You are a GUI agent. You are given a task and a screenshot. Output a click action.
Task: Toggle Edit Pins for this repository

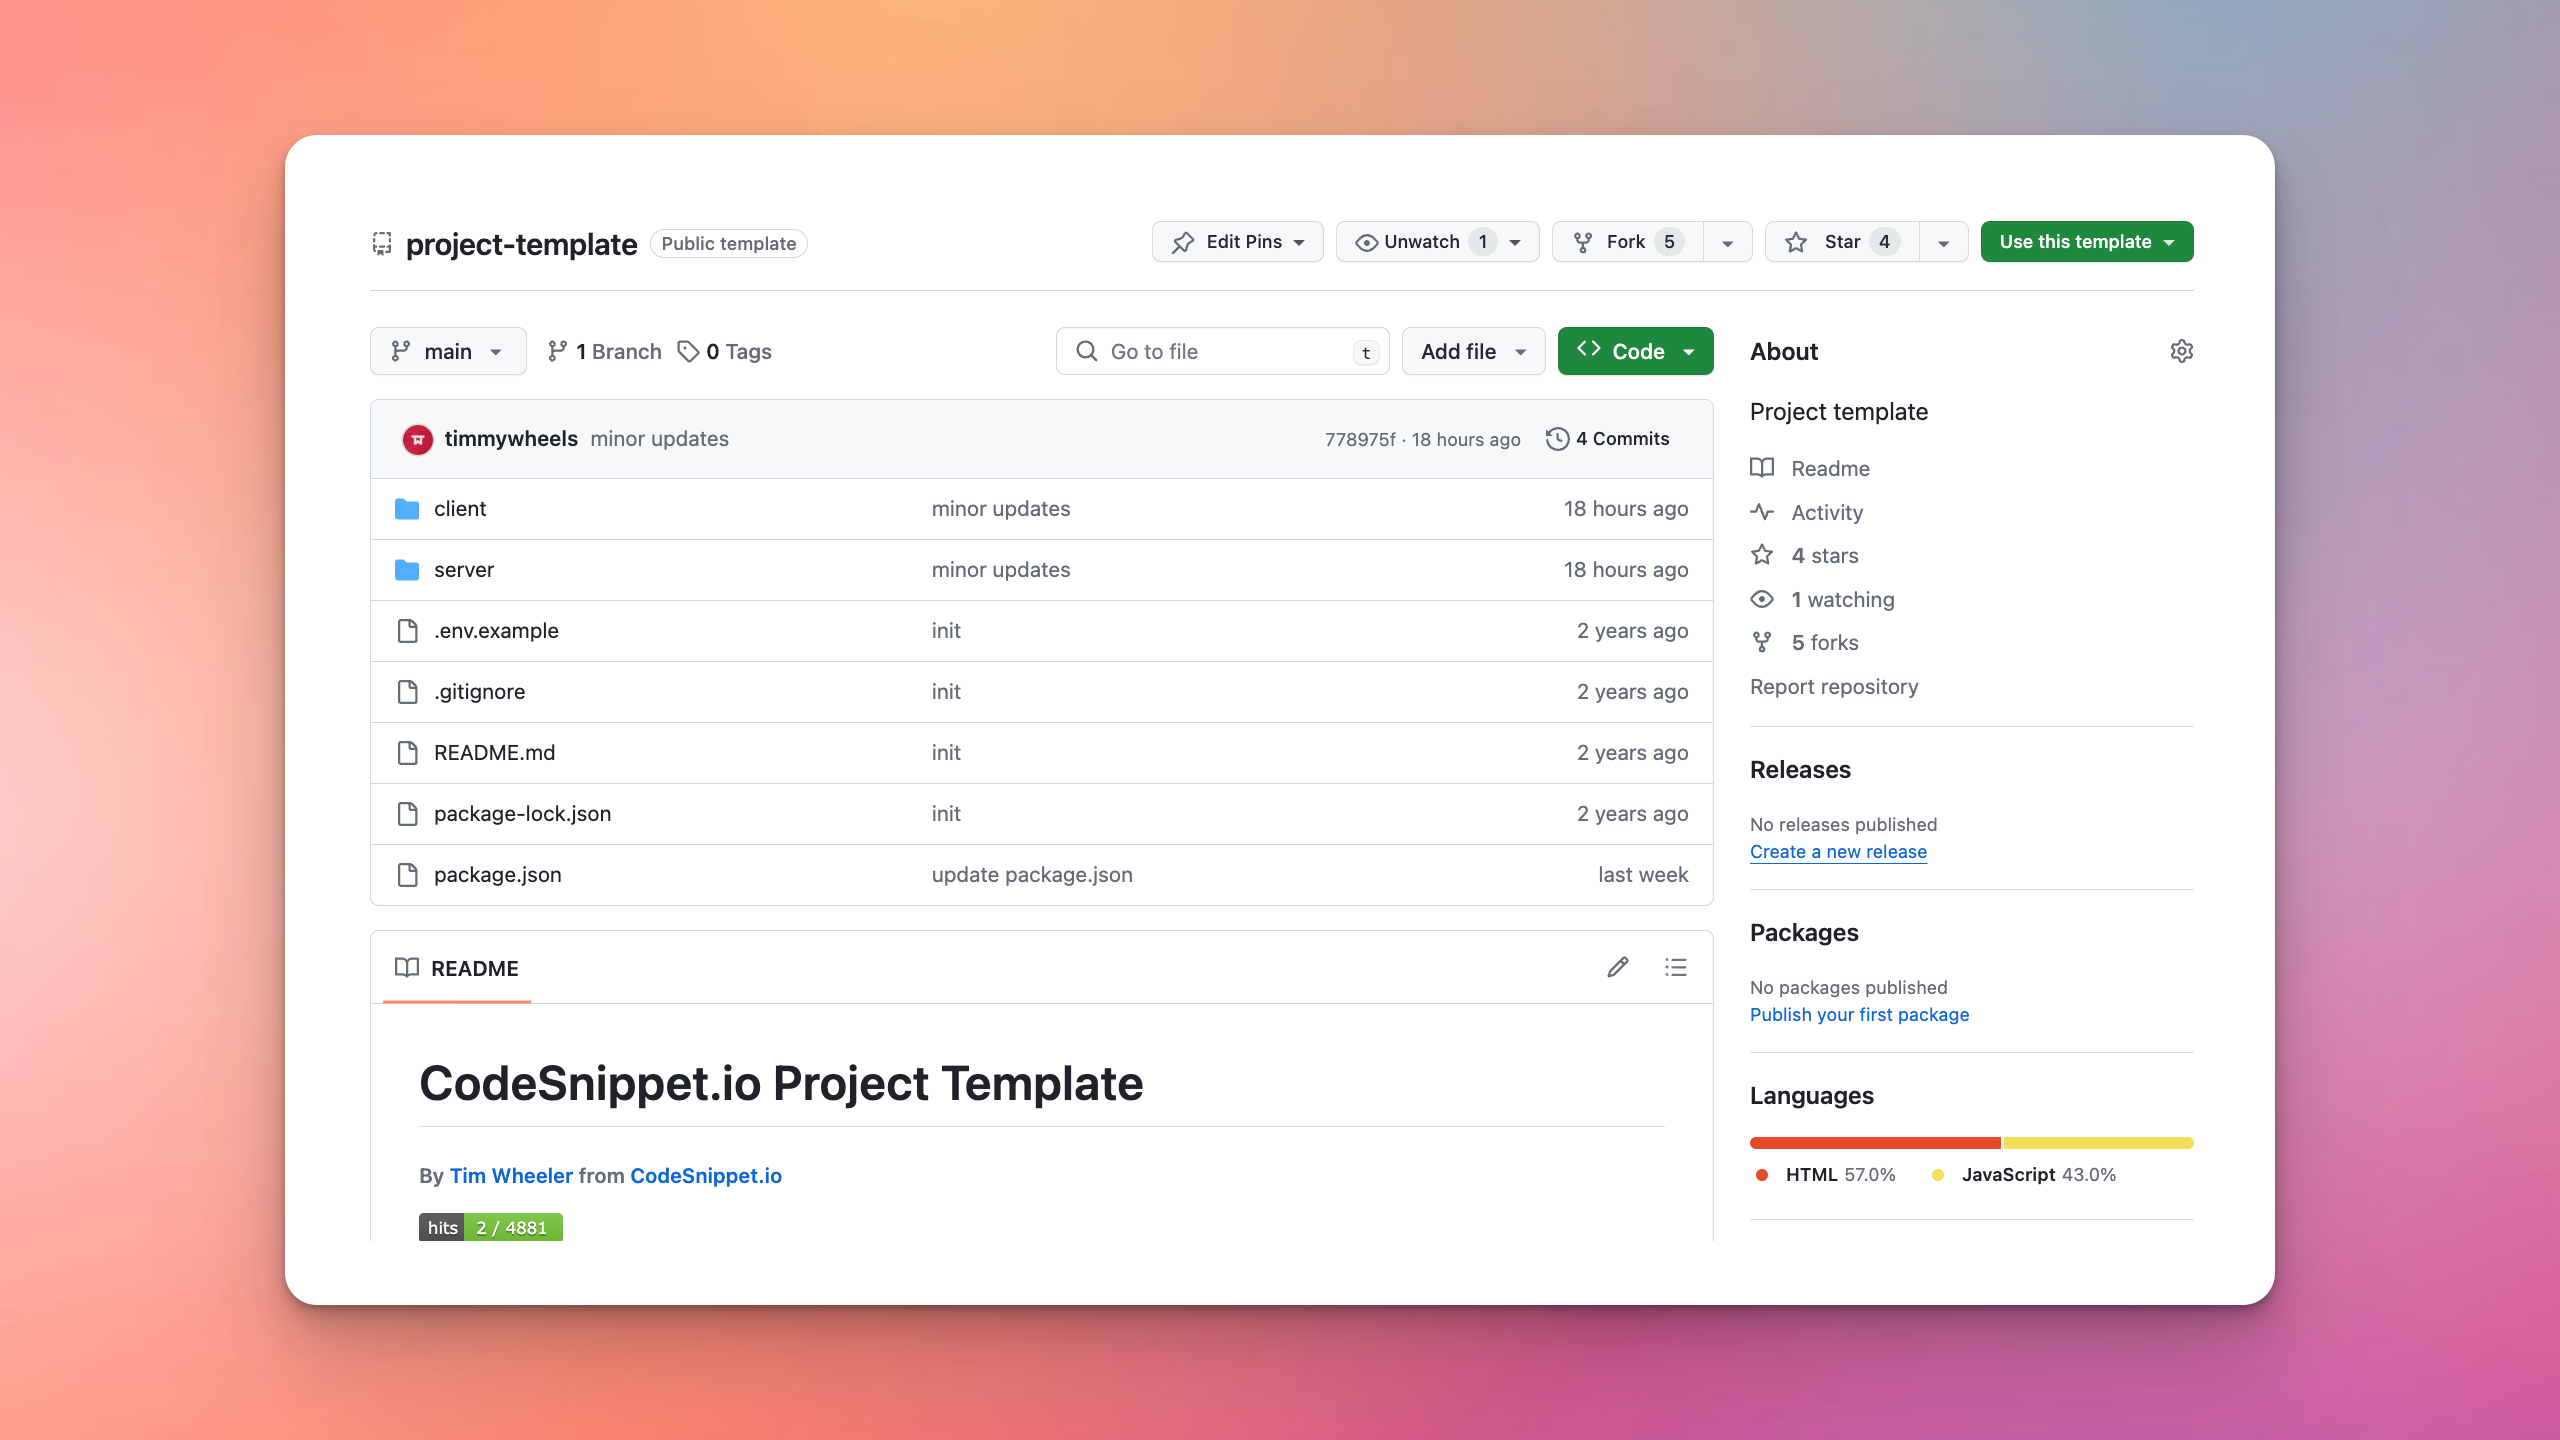1237,241
